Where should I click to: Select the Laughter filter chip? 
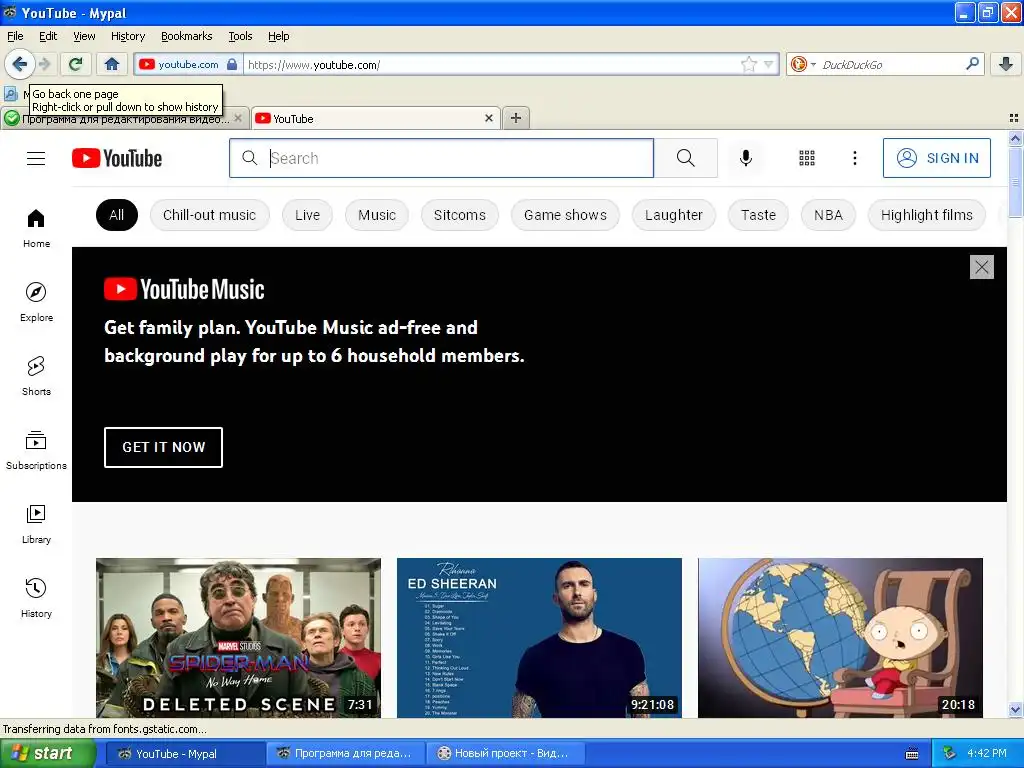point(674,215)
